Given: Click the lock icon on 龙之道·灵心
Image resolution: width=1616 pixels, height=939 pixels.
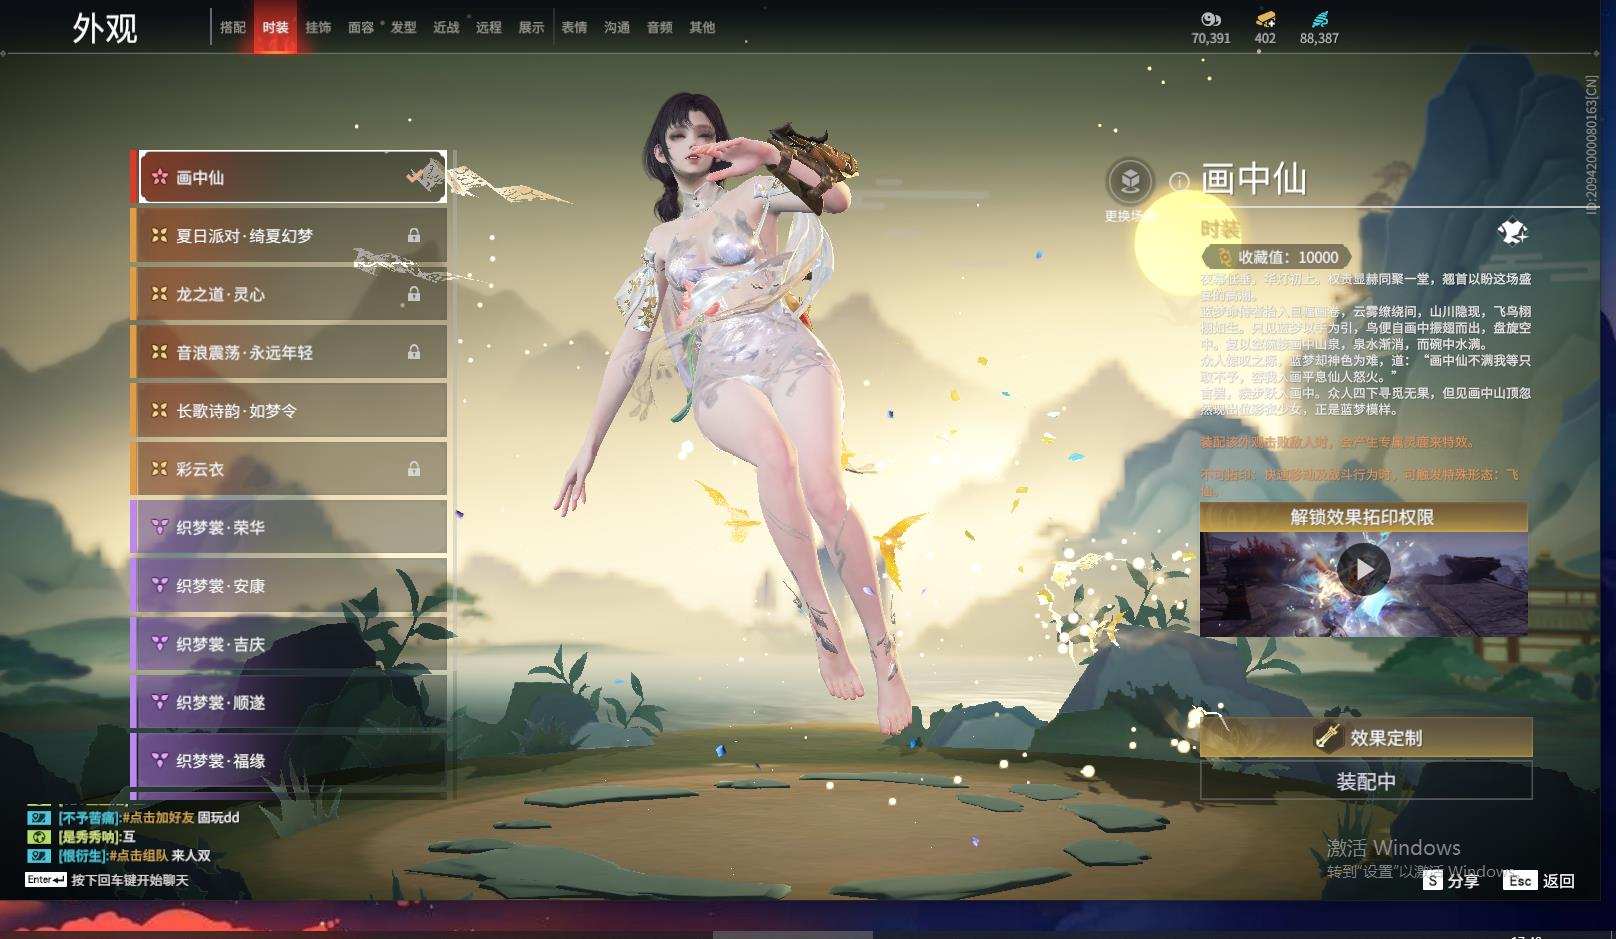Looking at the screenshot, I should pyautogui.click(x=414, y=294).
